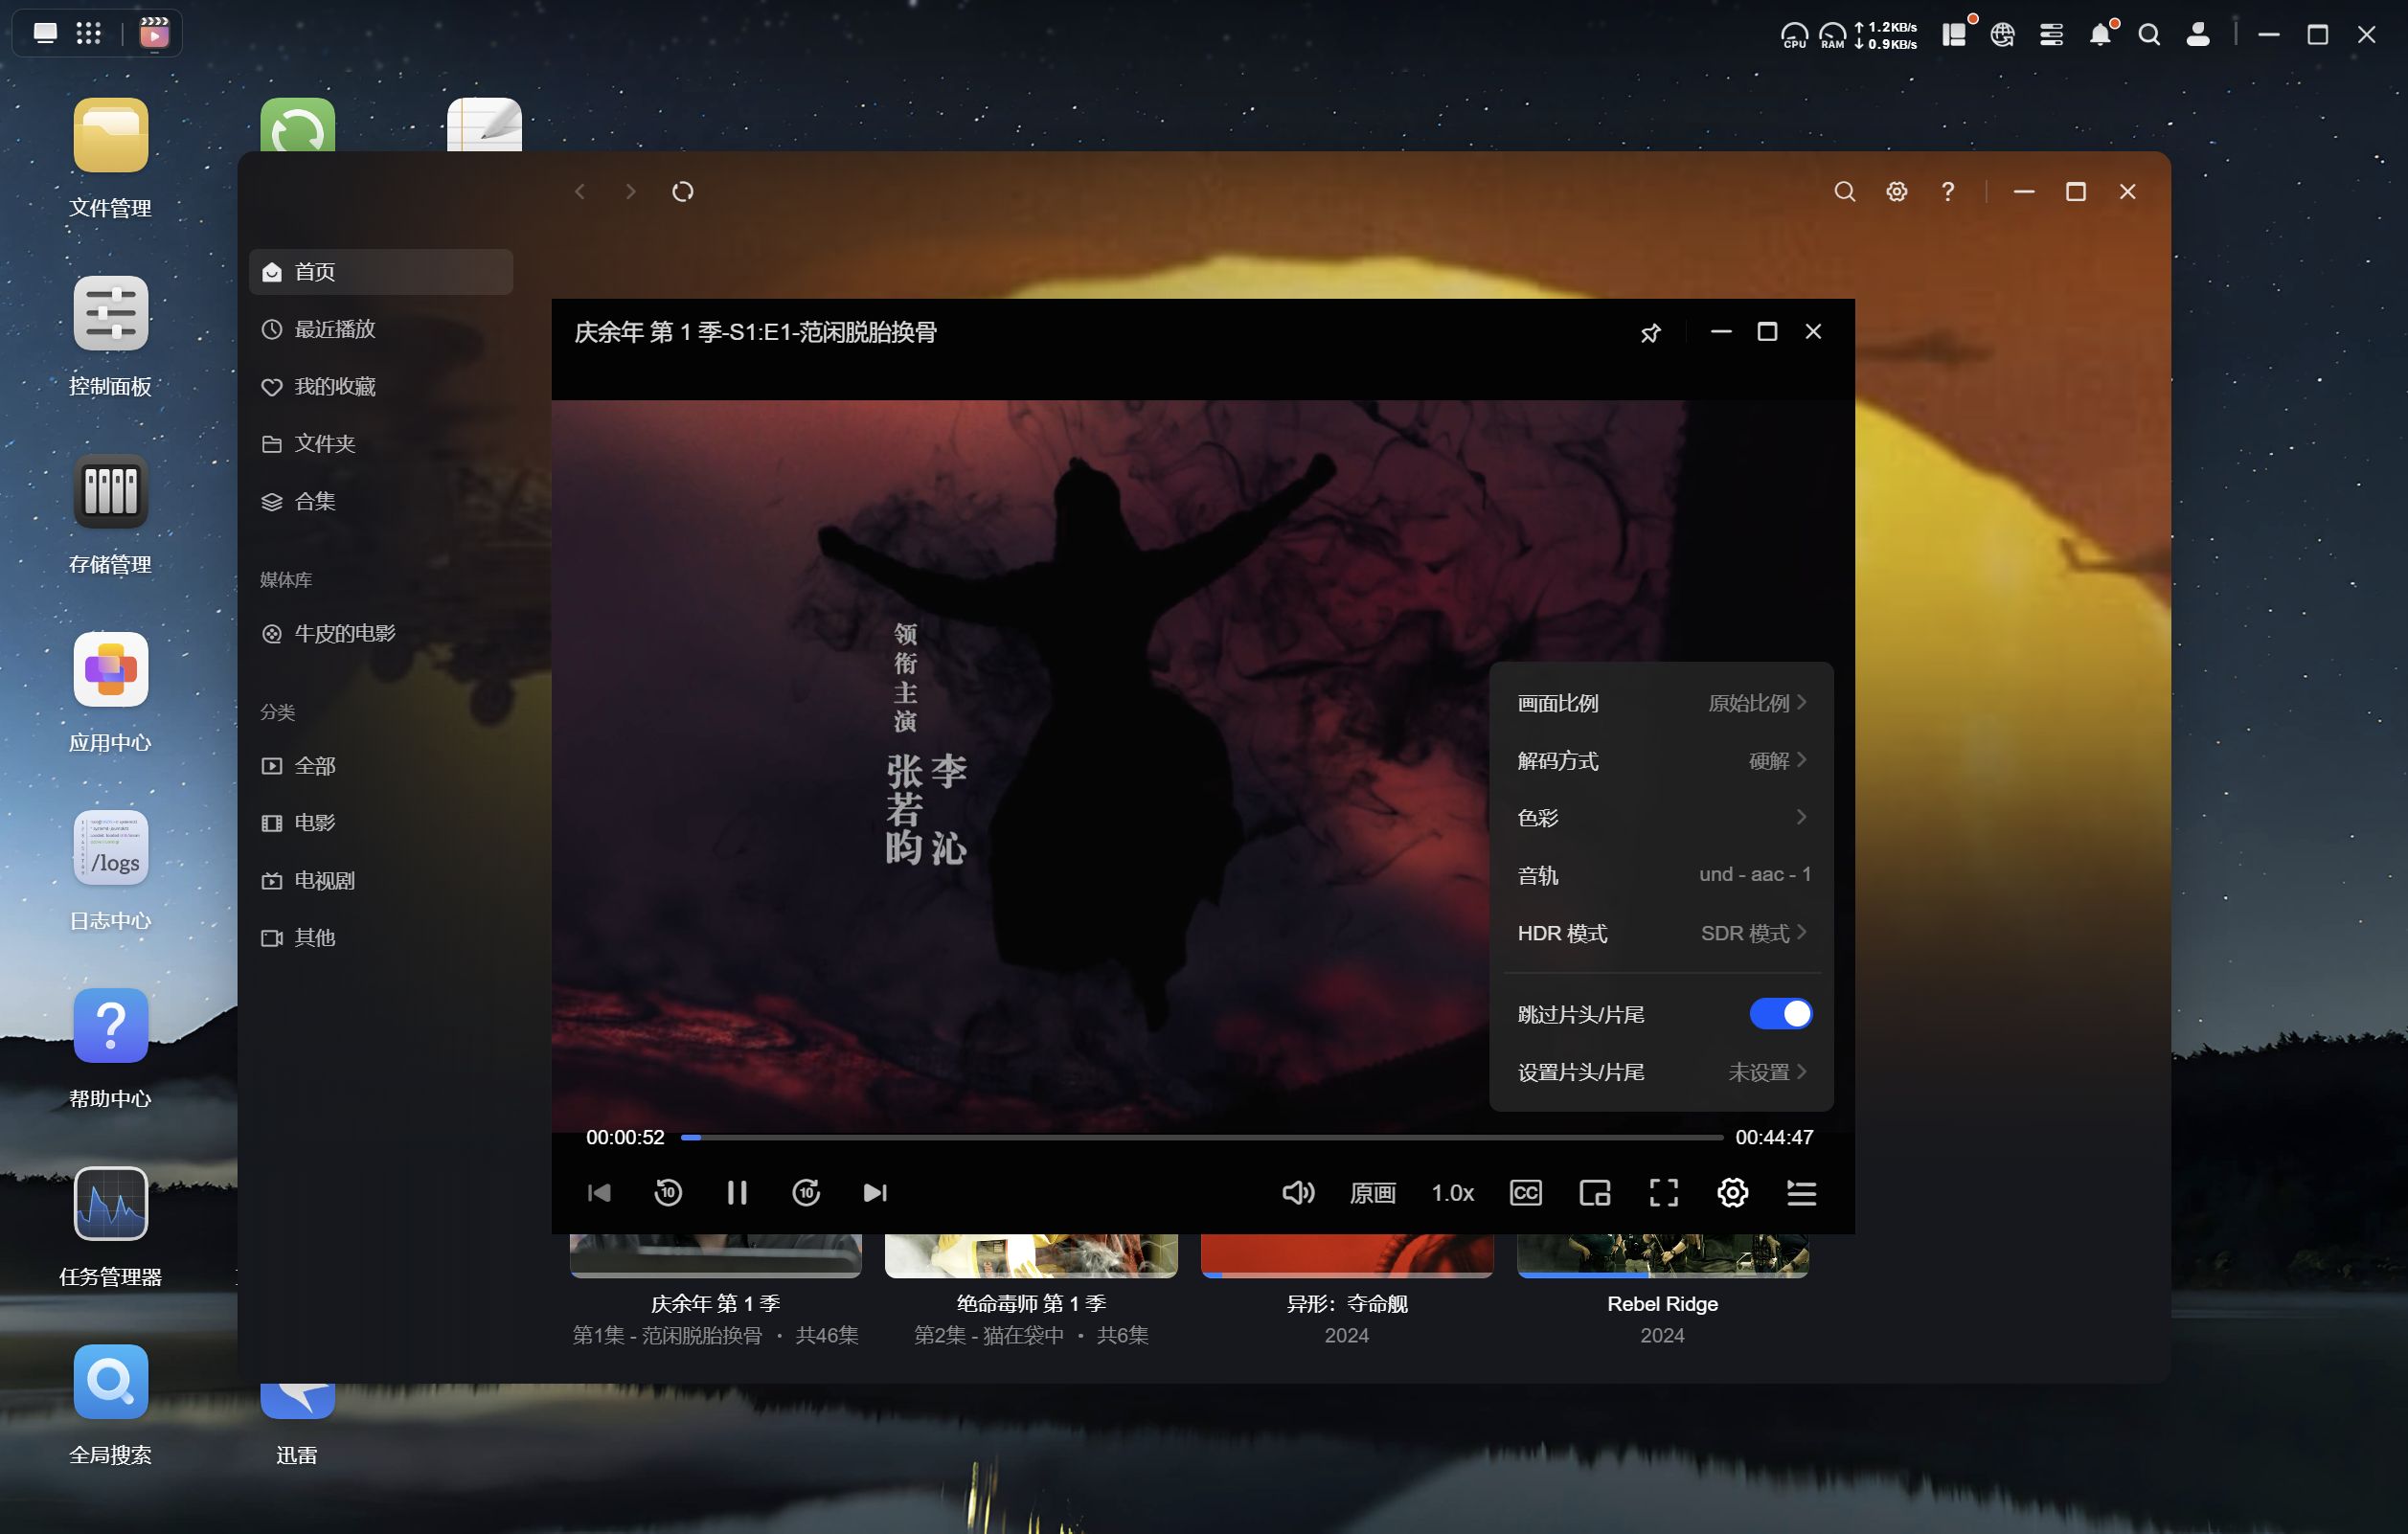Open 最近播放 in sidebar

point(334,329)
